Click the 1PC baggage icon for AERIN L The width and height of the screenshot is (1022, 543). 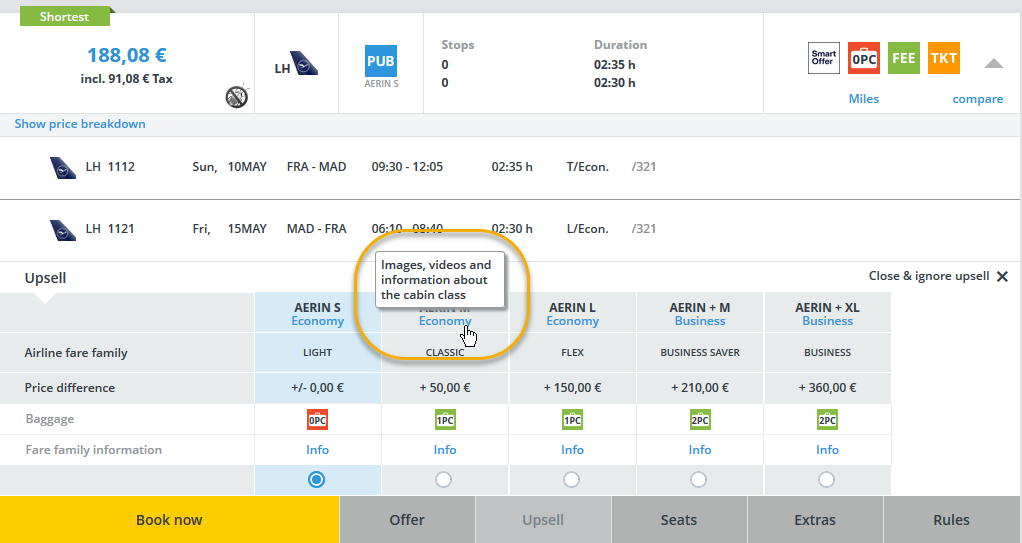572,420
